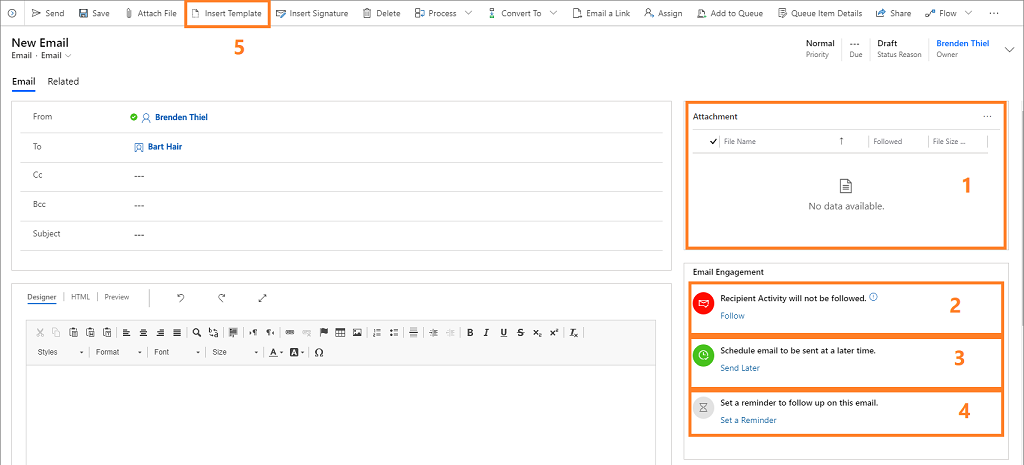Click the Cc field
Screen dimensions: 1024x465
click(x=342, y=176)
